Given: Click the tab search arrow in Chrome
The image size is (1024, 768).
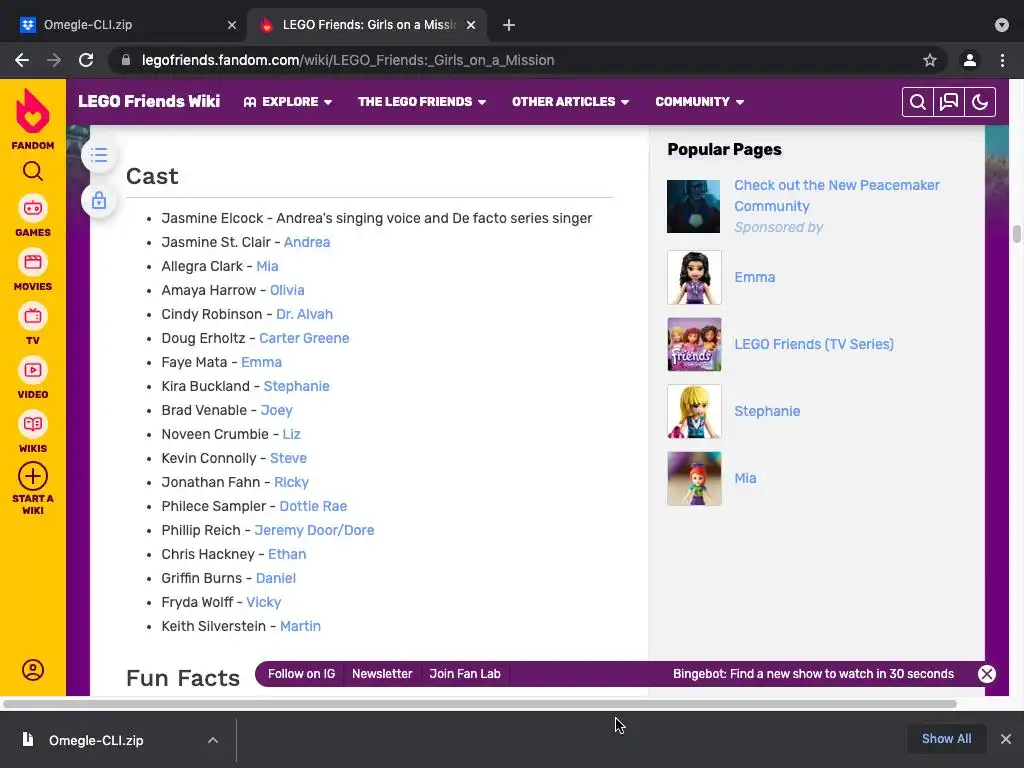Looking at the screenshot, I should point(1002,25).
